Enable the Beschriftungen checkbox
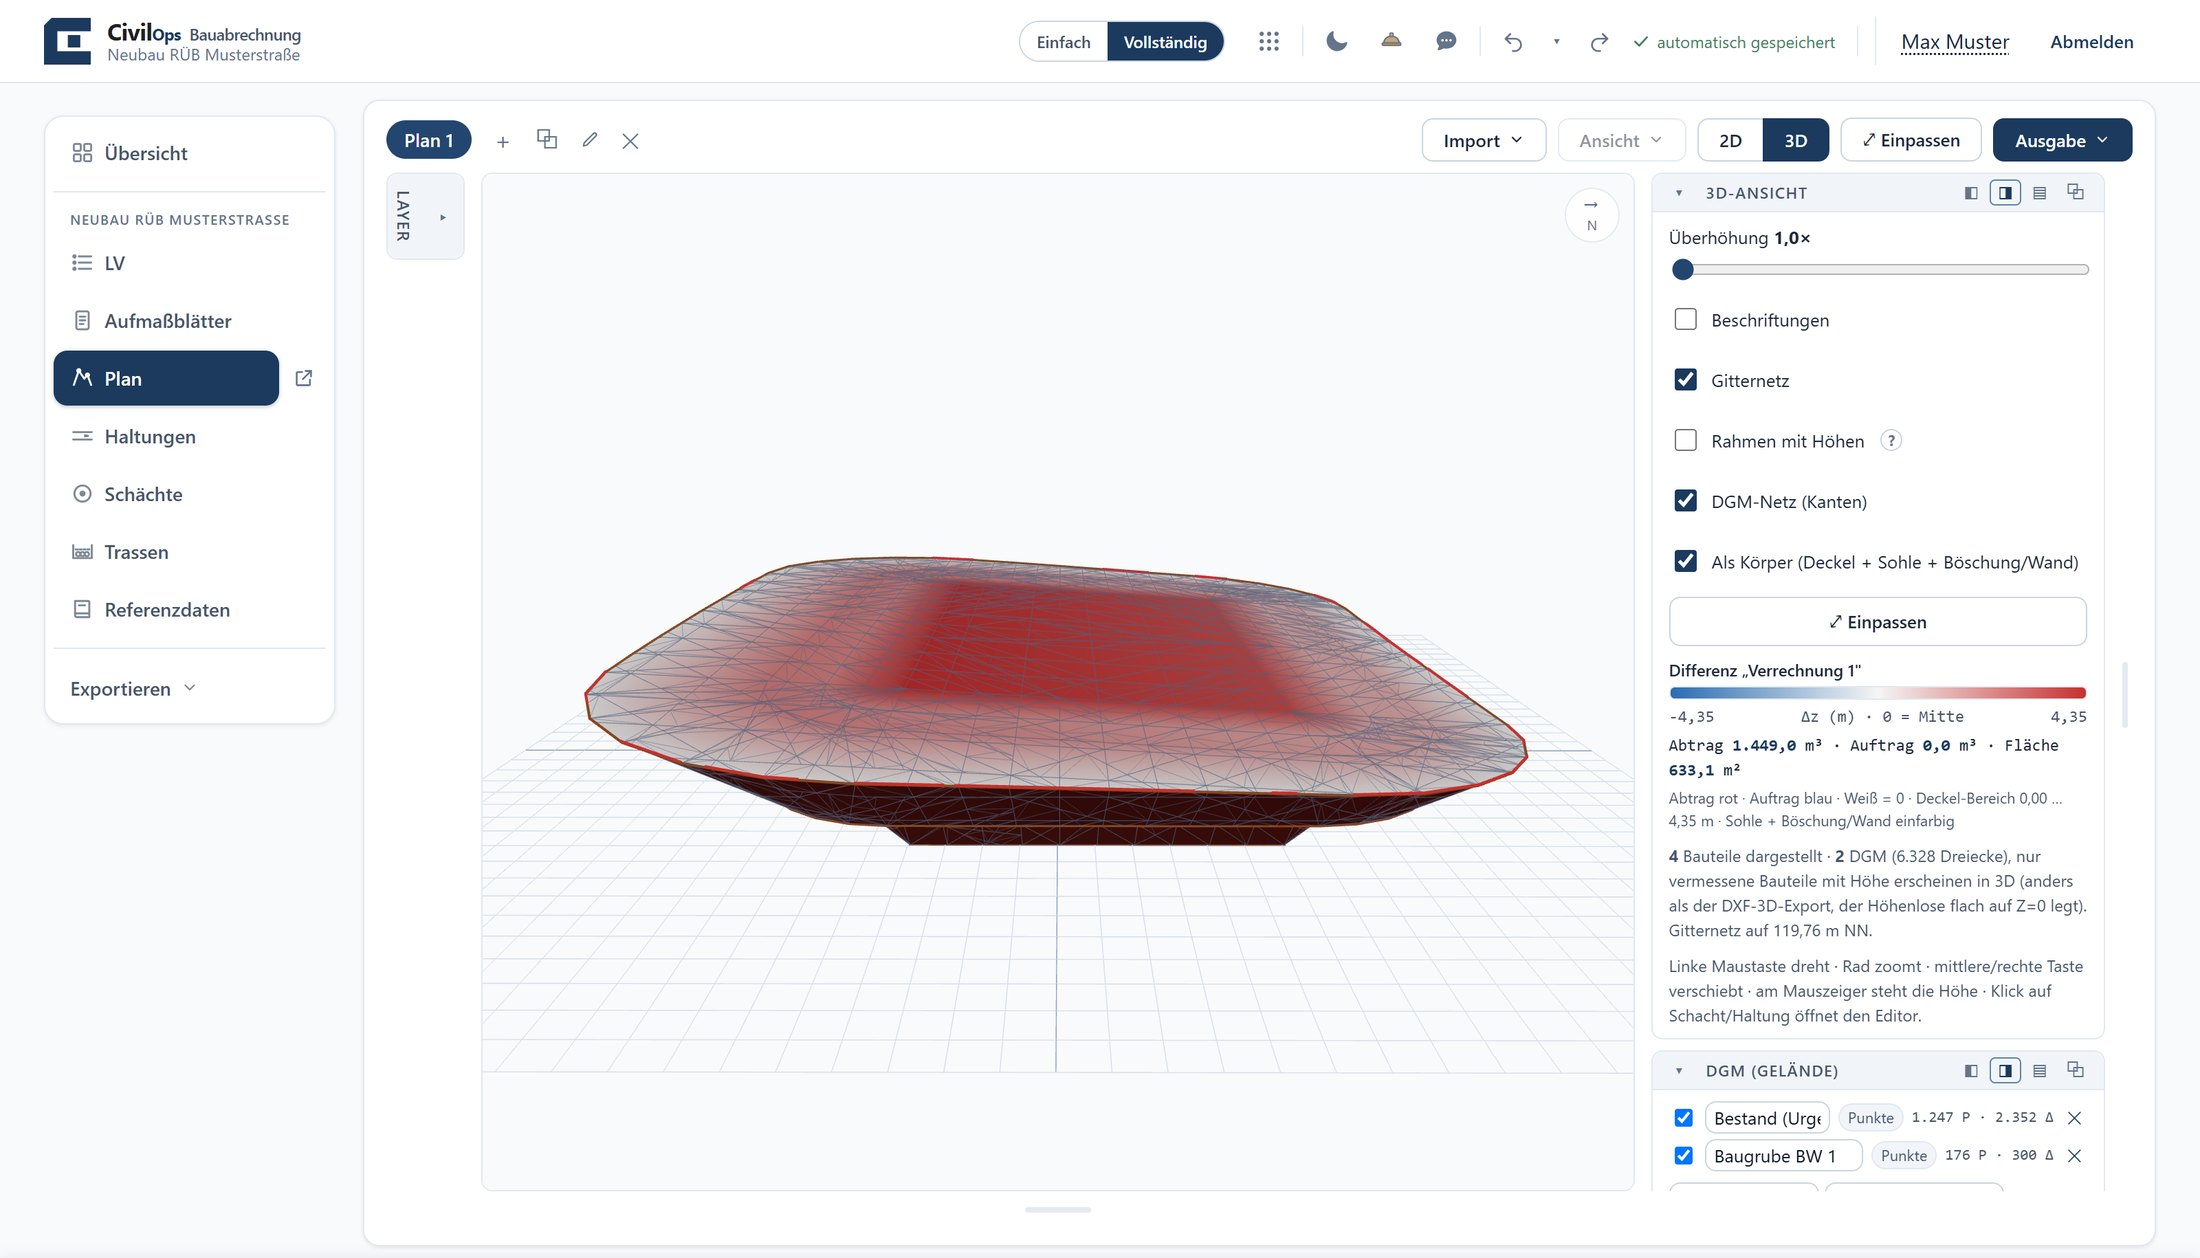 point(1685,319)
